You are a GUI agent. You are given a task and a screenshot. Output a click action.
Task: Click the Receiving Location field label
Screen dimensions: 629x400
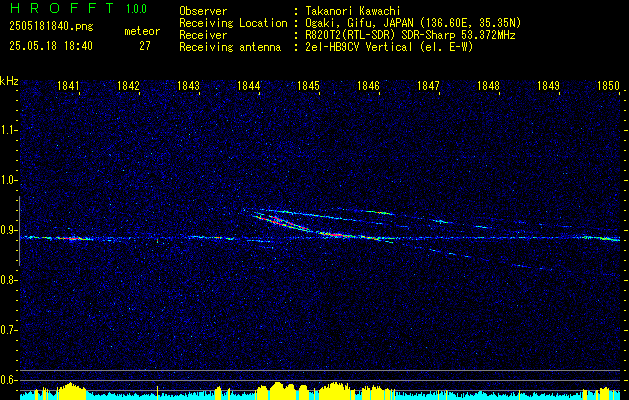[x=233, y=23]
